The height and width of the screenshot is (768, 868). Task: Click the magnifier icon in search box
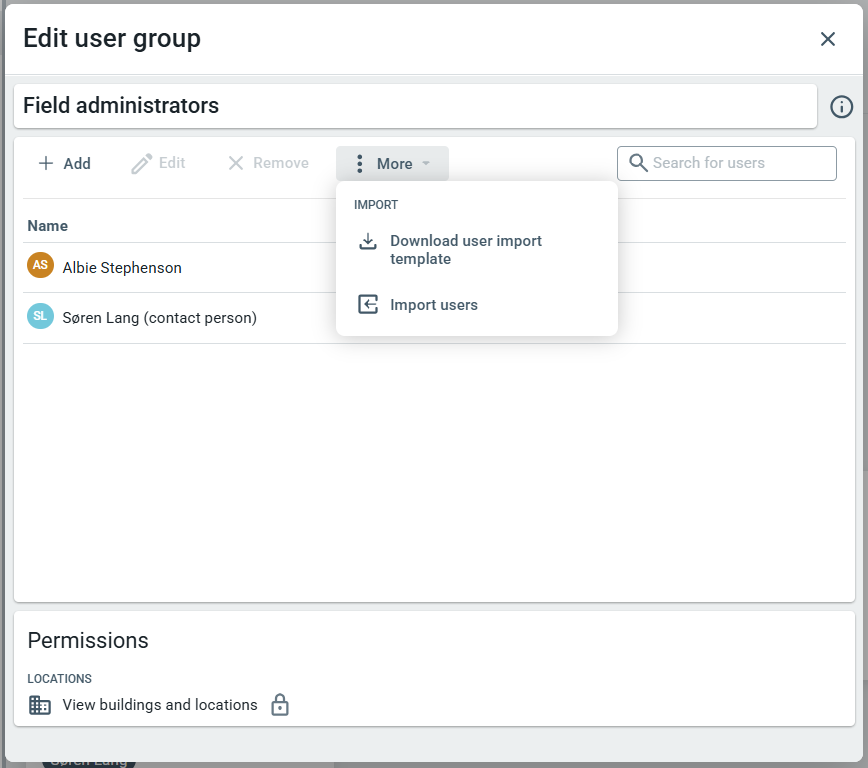638,163
